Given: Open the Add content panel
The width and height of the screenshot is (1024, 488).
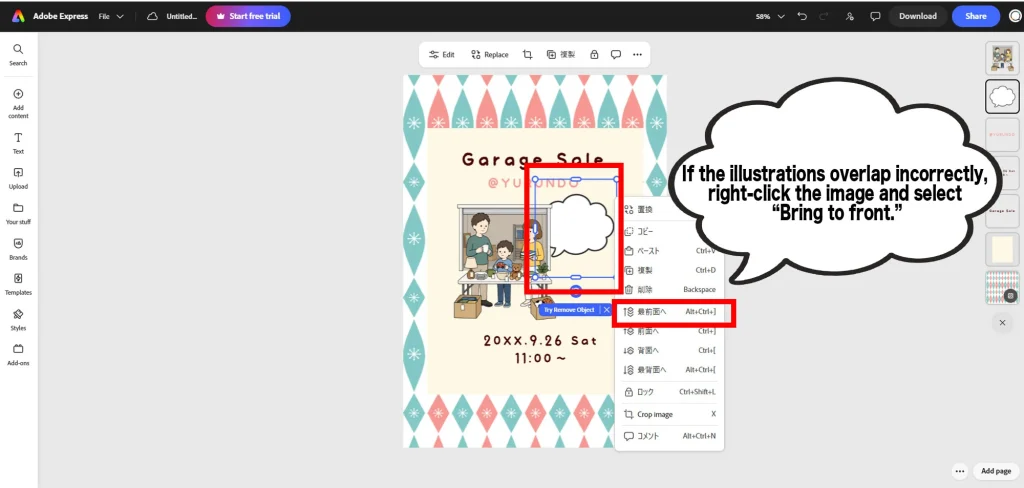Looking at the screenshot, I should click(18, 103).
